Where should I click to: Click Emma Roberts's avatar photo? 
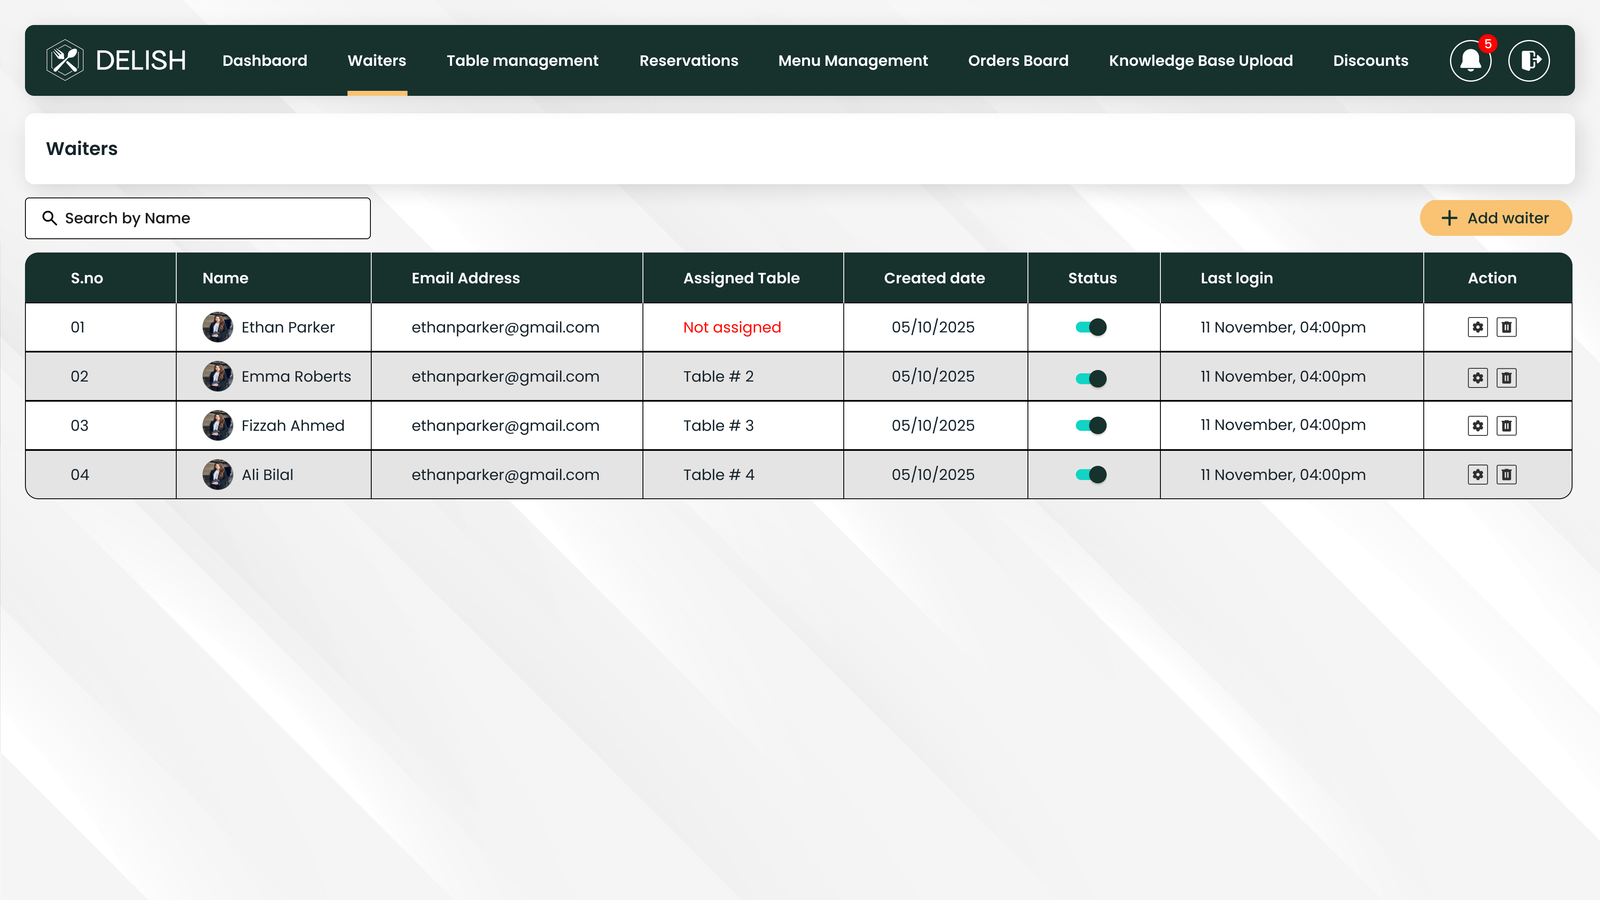[x=218, y=376]
